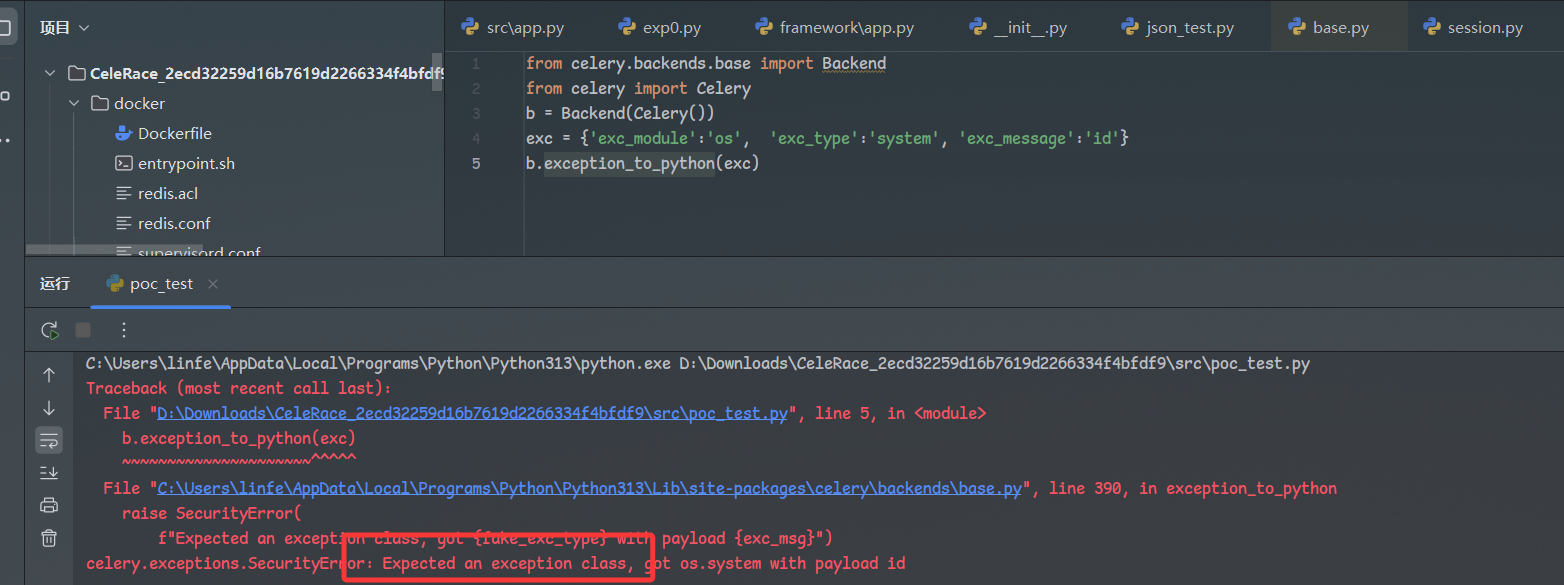Open poc_test.py link in traceback
Screen dimensions: 1564x585
click(x=472, y=413)
